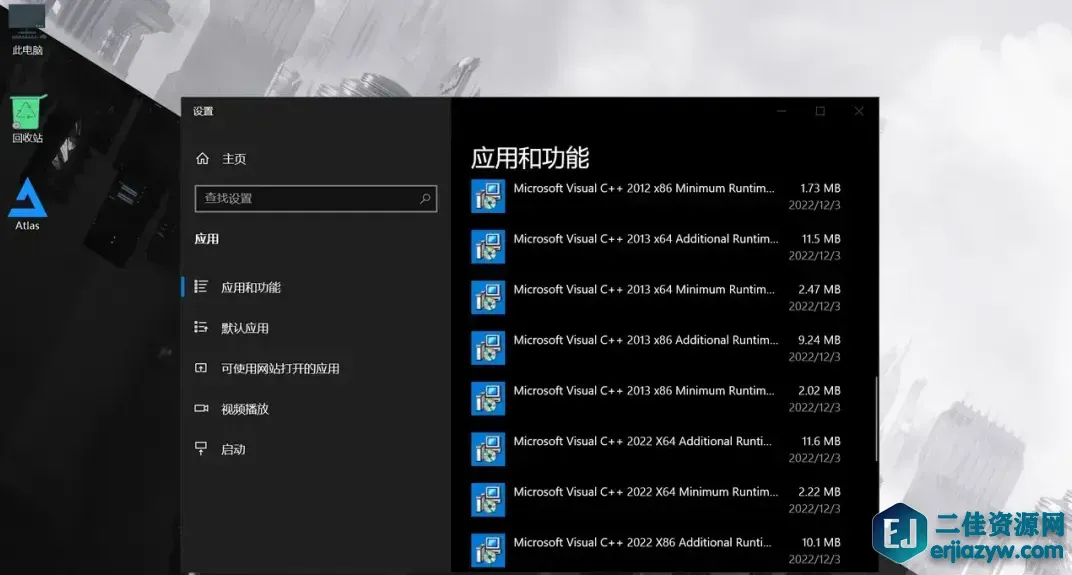The image size is (1072, 575).
Task: Open the 回收站 recycle bin icon
Action: [27, 118]
